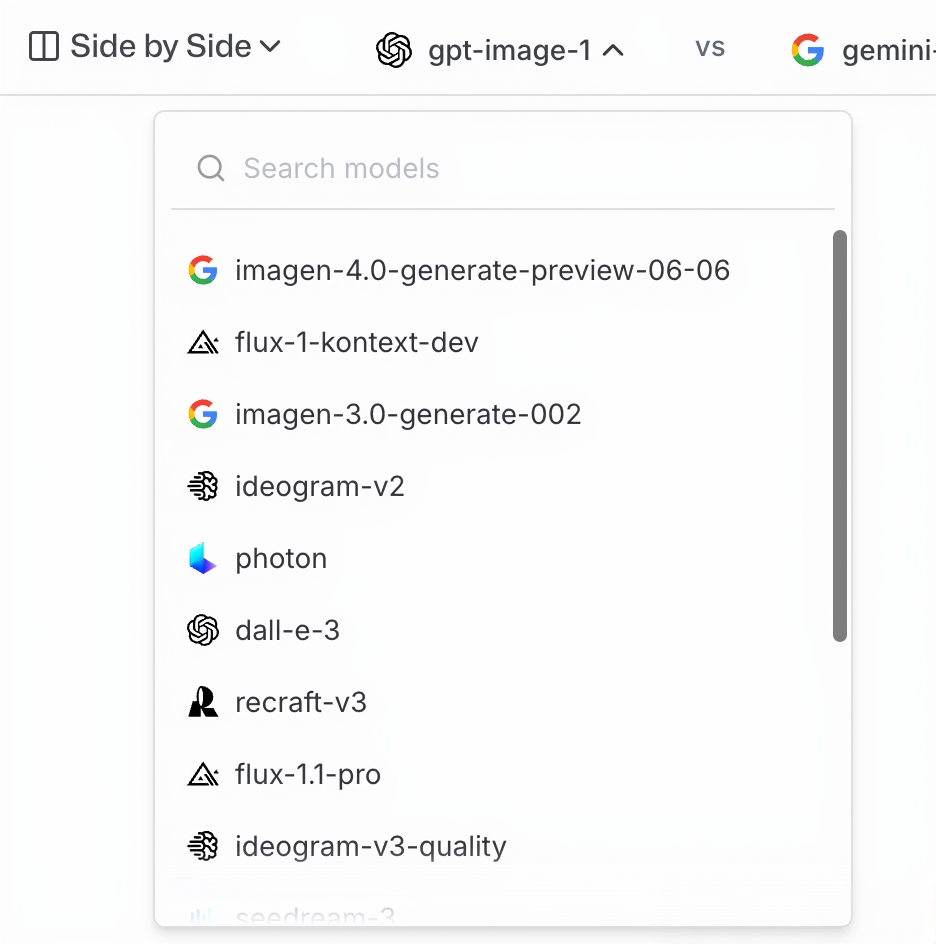Click the Photon logo icon
Viewport: 936px width, 944px height.
(x=203, y=559)
